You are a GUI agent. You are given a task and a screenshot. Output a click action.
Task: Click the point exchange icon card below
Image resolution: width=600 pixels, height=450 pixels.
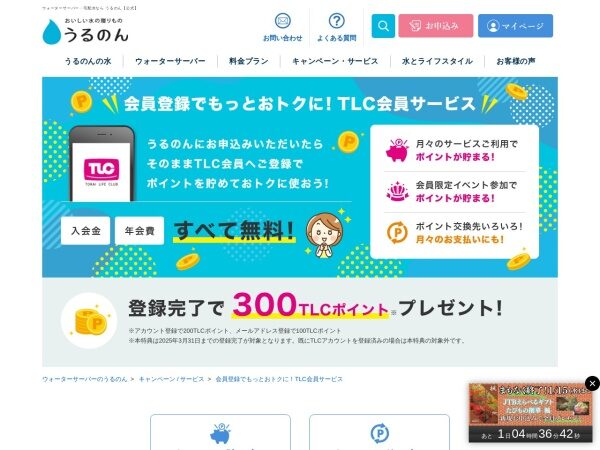(380, 432)
